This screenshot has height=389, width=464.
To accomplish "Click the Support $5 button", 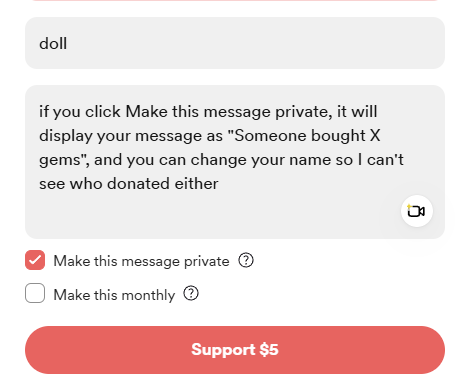I will point(235,350).
